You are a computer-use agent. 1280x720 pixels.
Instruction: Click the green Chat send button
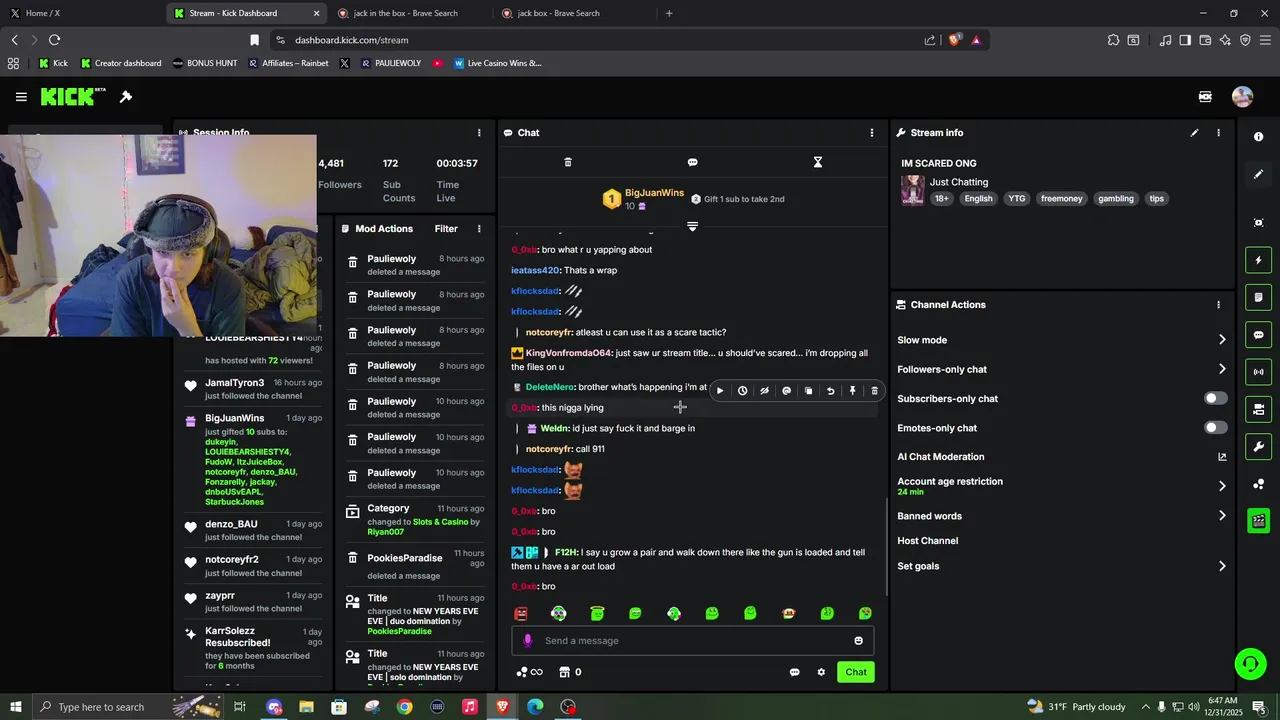[856, 672]
